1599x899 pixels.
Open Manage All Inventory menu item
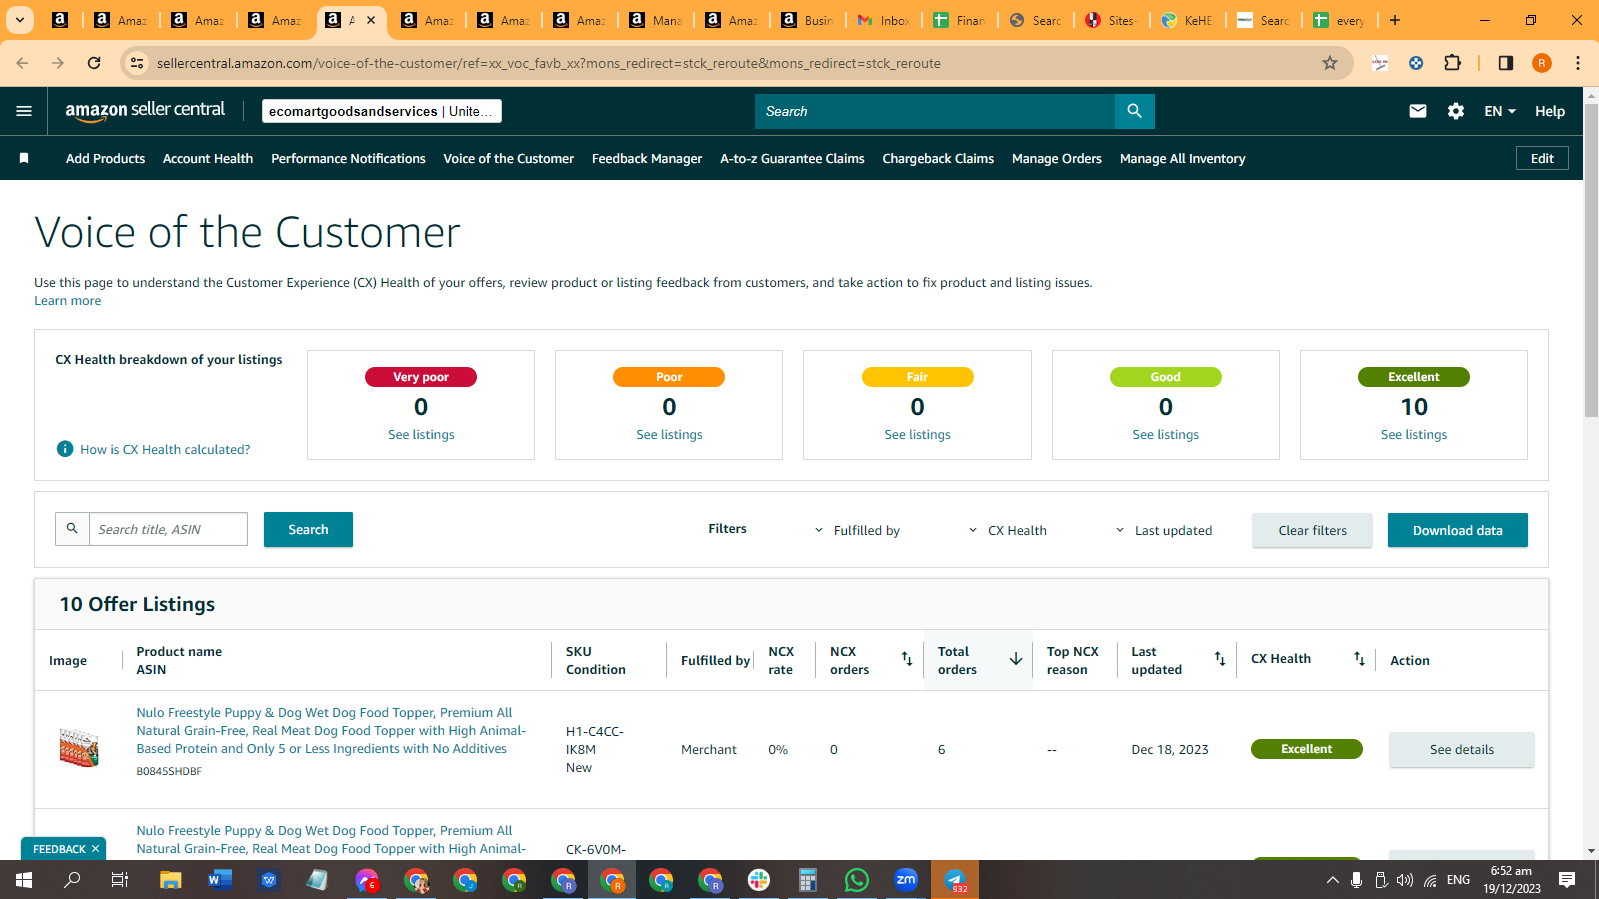pyautogui.click(x=1182, y=158)
